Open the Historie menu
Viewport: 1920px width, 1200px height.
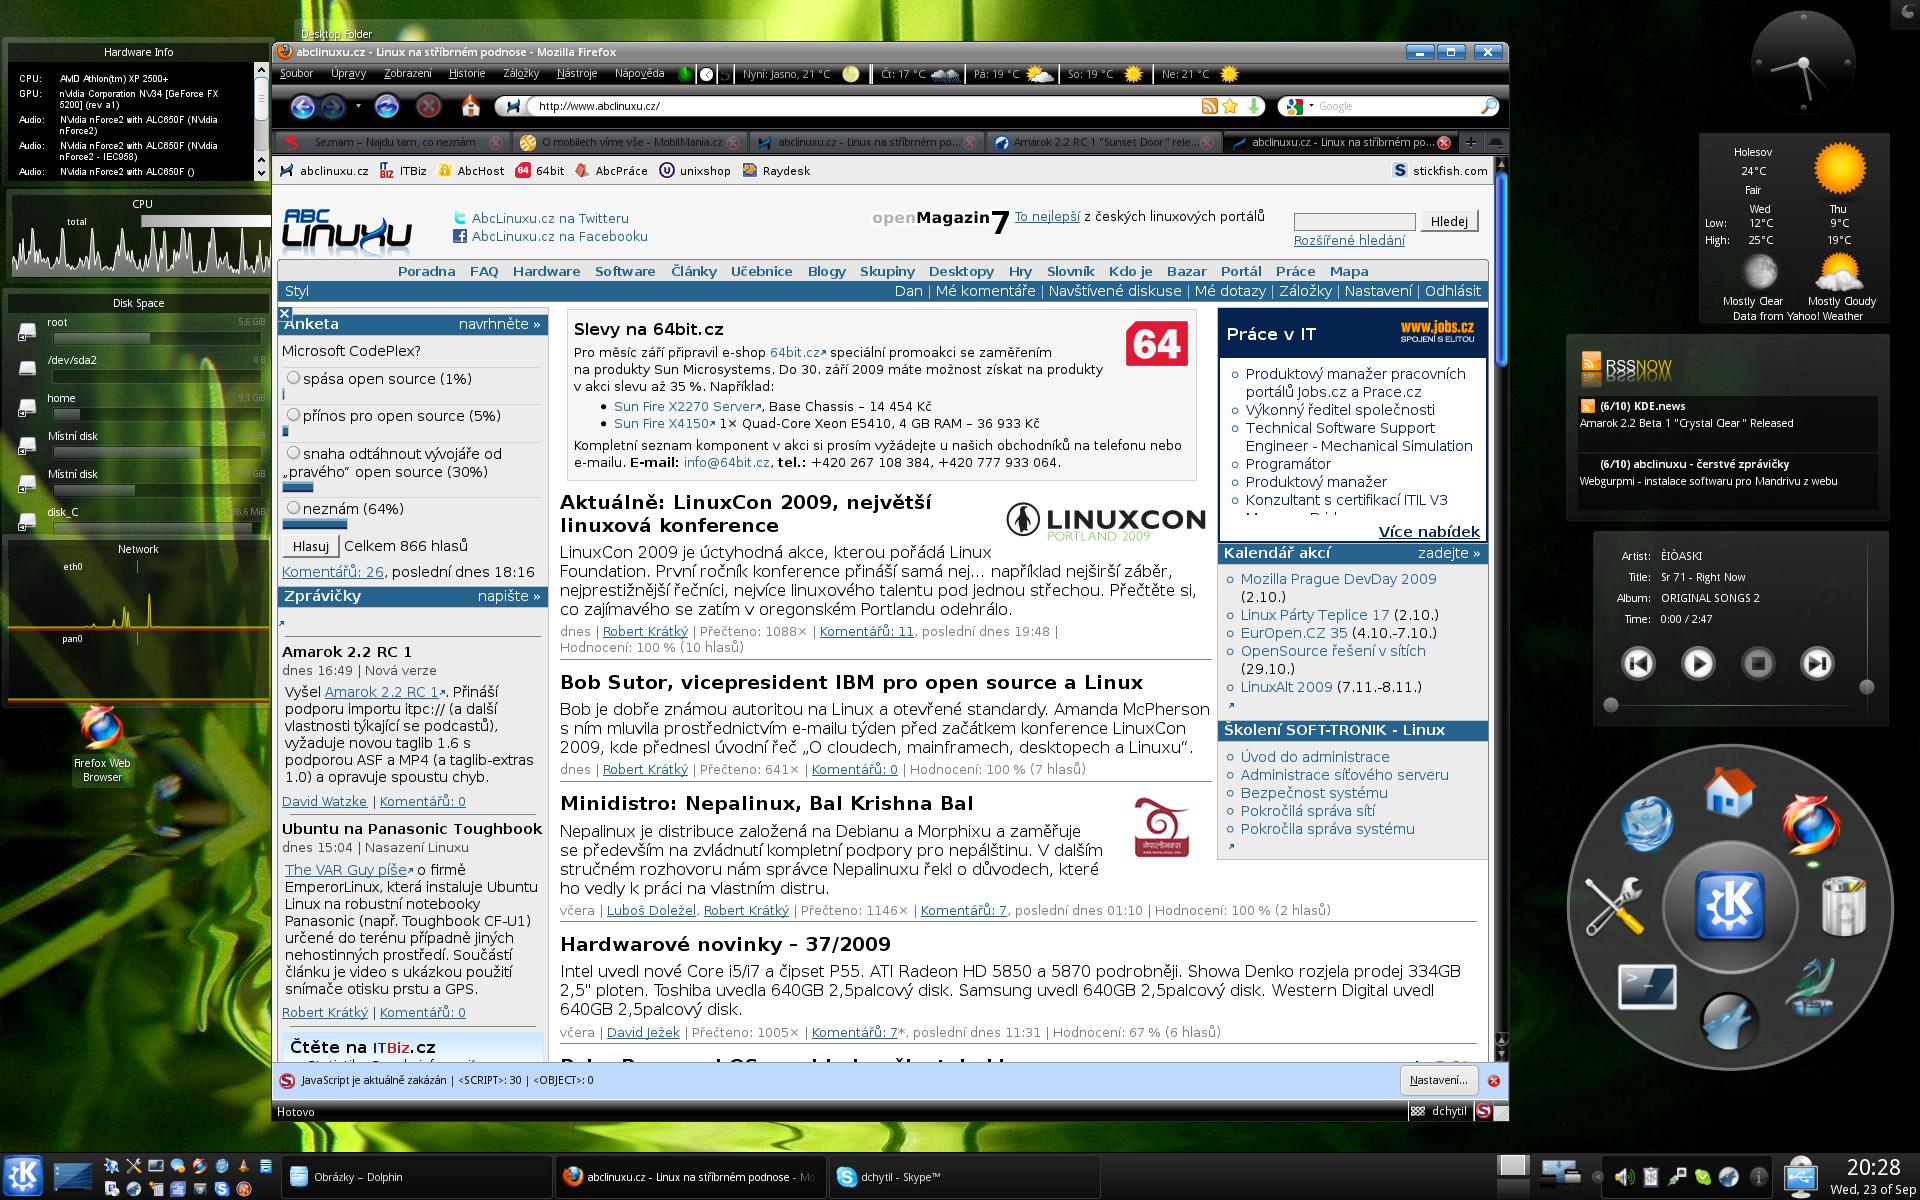tap(467, 74)
